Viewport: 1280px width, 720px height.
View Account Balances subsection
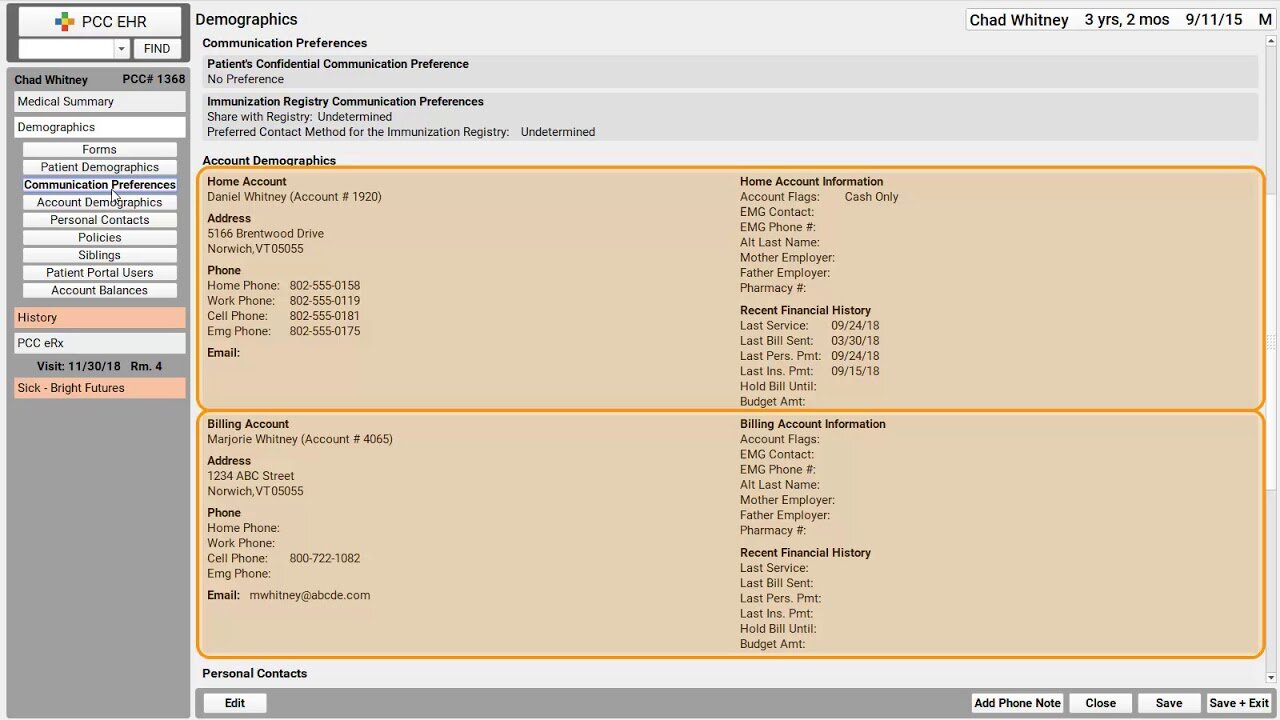pyautogui.click(x=99, y=291)
